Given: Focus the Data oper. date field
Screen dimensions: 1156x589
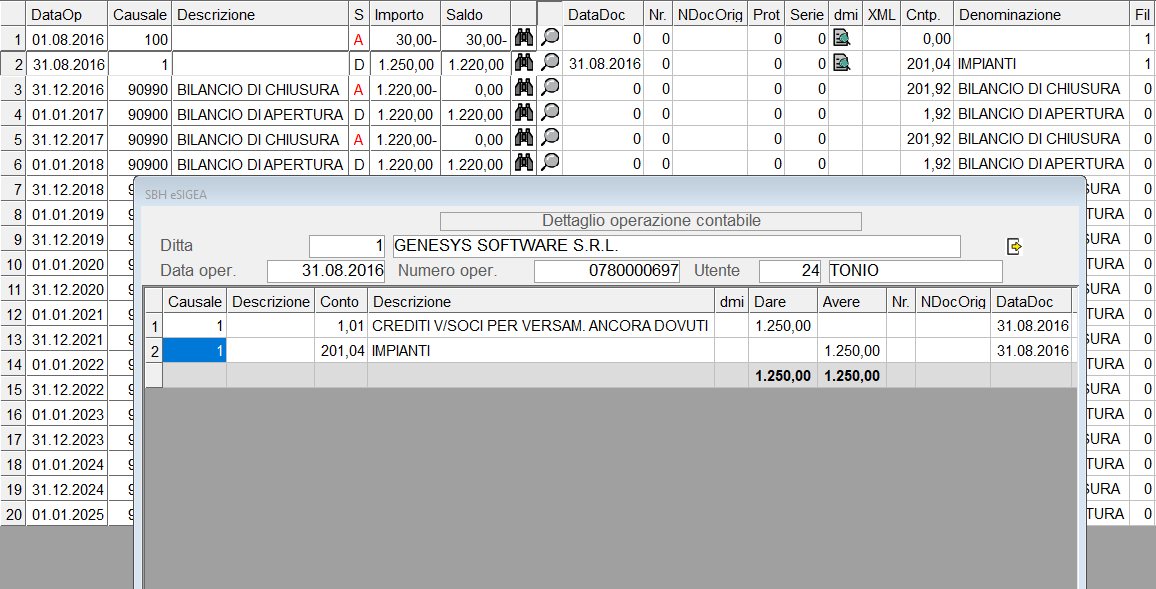Looking at the screenshot, I should (x=327, y=271).
